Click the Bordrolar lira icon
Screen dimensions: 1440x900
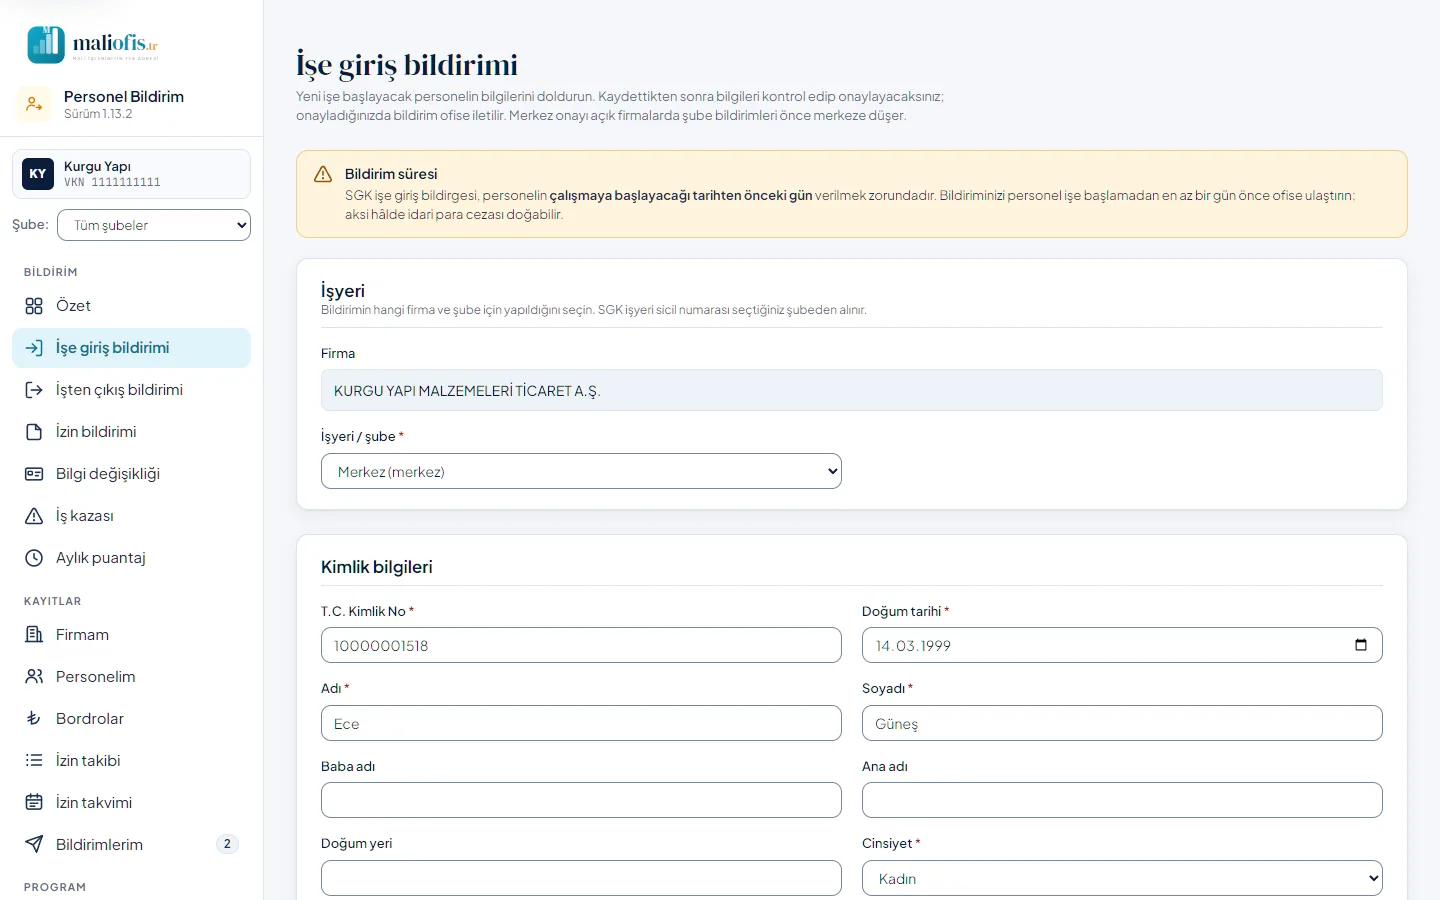click(x=34, y=719)
